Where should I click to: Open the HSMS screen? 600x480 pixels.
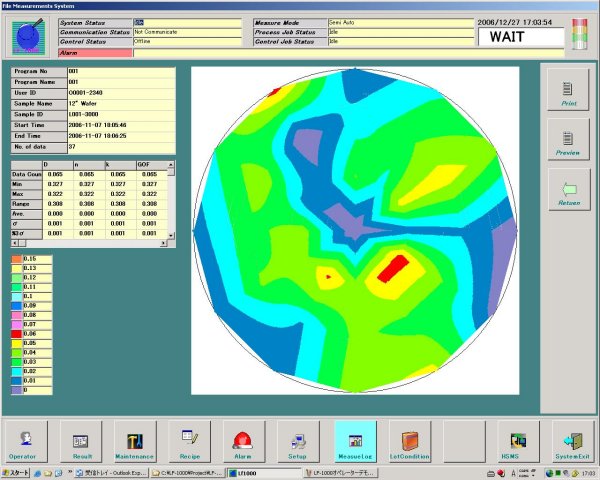pos(518,441)
